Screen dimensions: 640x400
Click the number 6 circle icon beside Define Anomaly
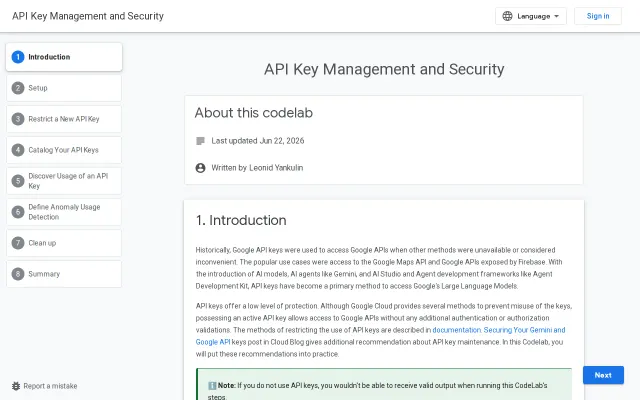(18, 212)
